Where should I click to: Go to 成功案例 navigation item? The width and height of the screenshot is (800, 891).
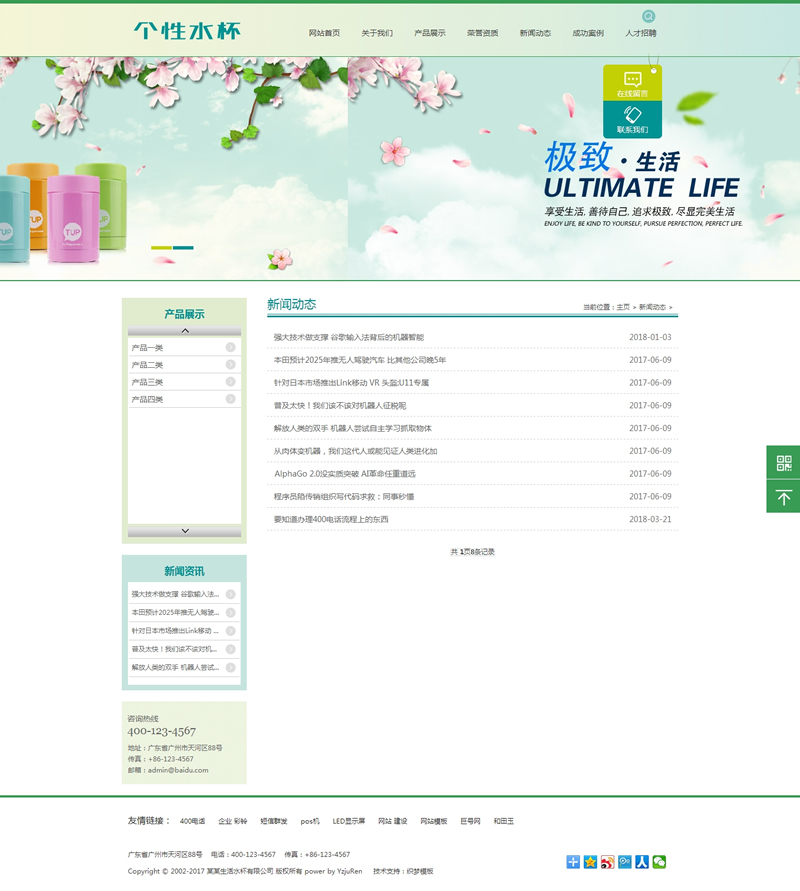[x=588, y=33]
